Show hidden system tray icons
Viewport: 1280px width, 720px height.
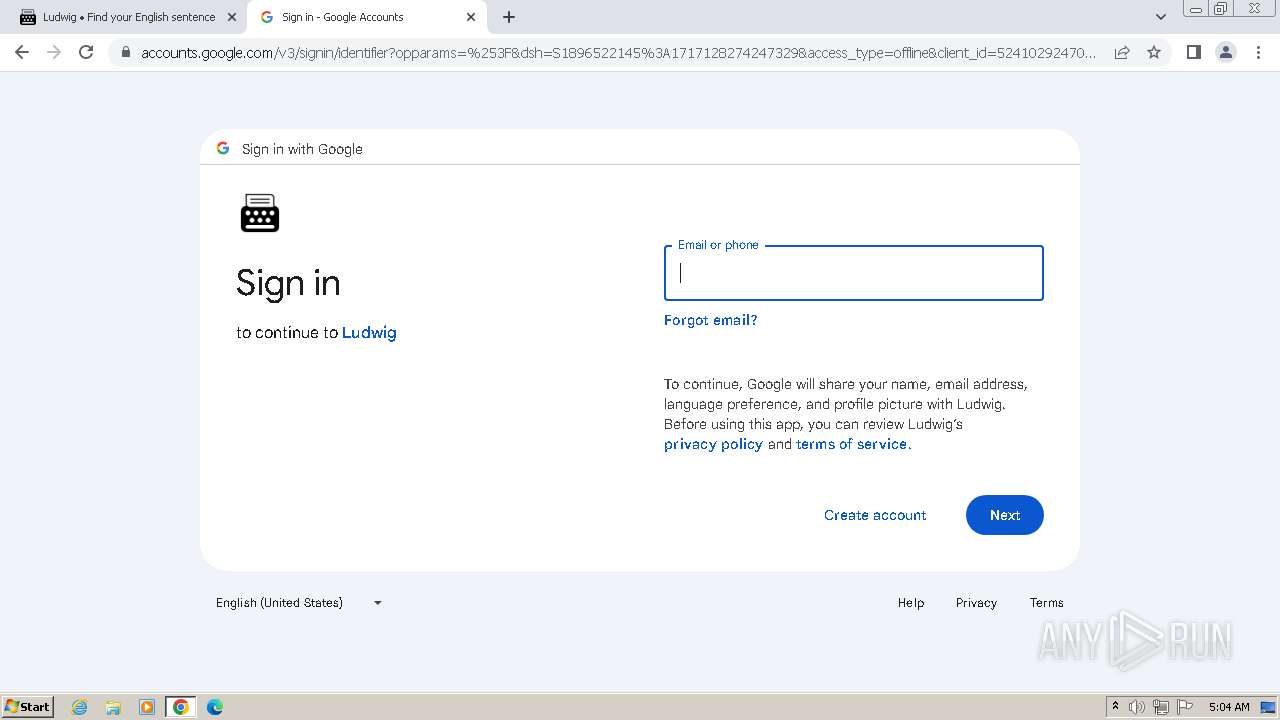pyautogui.click(x=1115, y=706)
